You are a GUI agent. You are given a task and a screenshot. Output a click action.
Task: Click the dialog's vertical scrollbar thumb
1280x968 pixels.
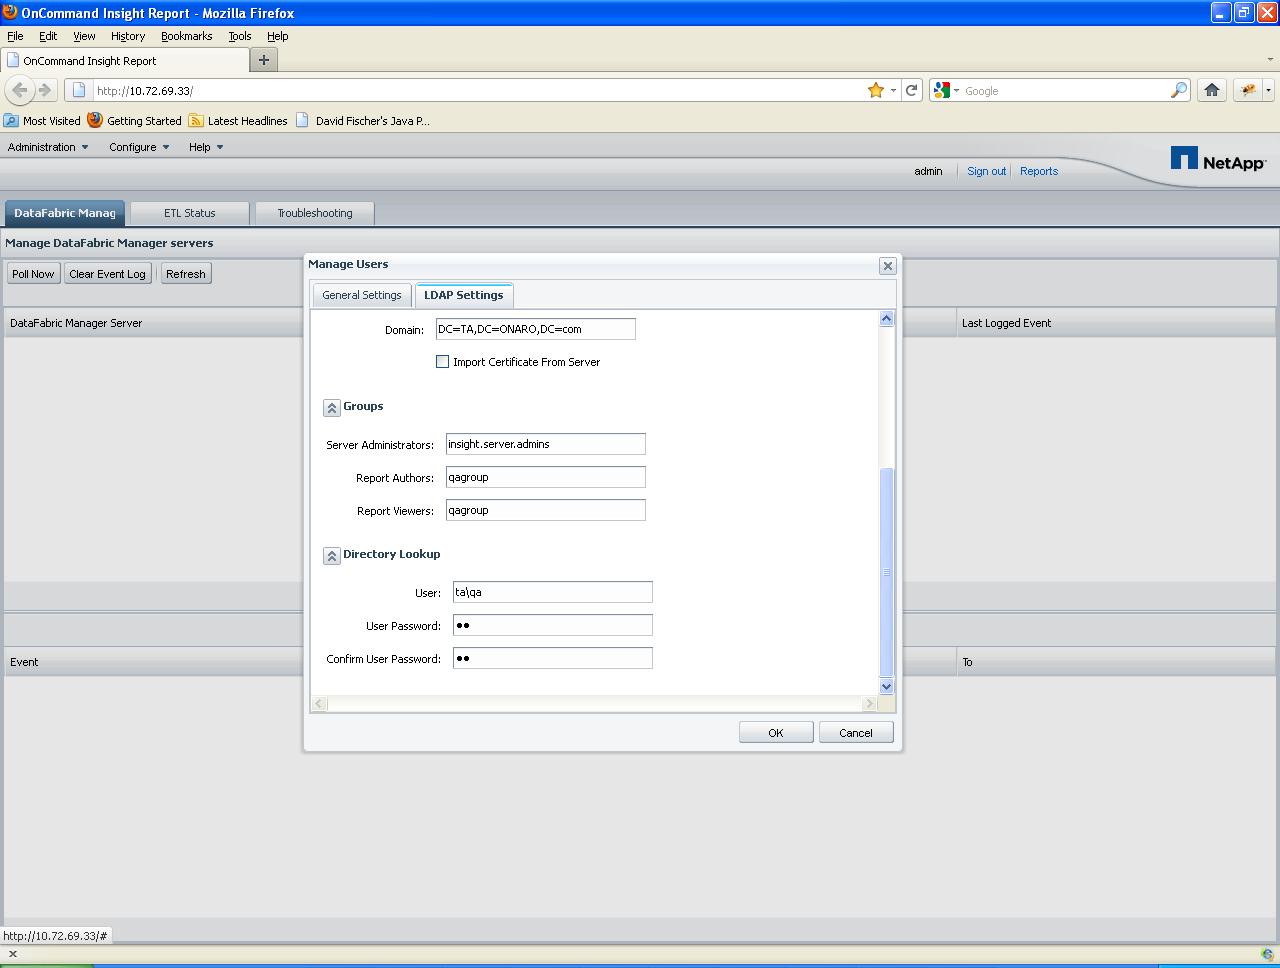886,572
